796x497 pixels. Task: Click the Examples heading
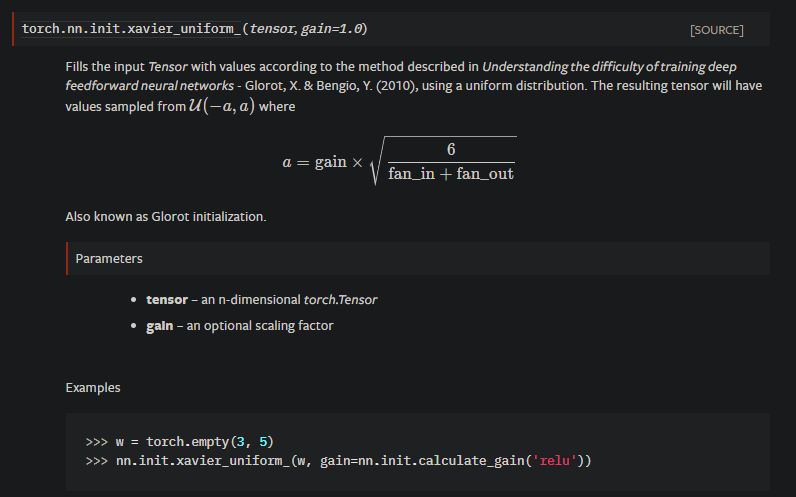point(93,386)
